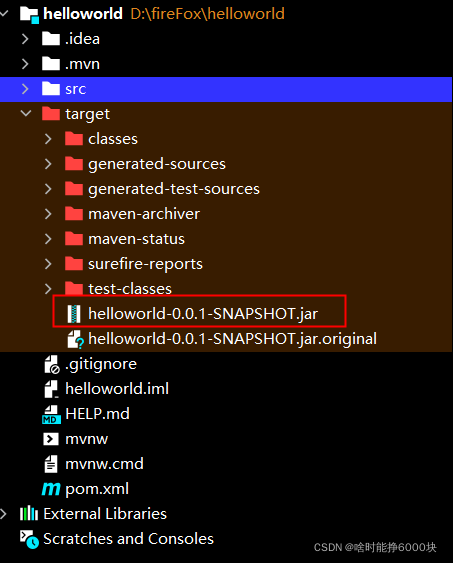Expand the External Libraries node

click(4, 513)
